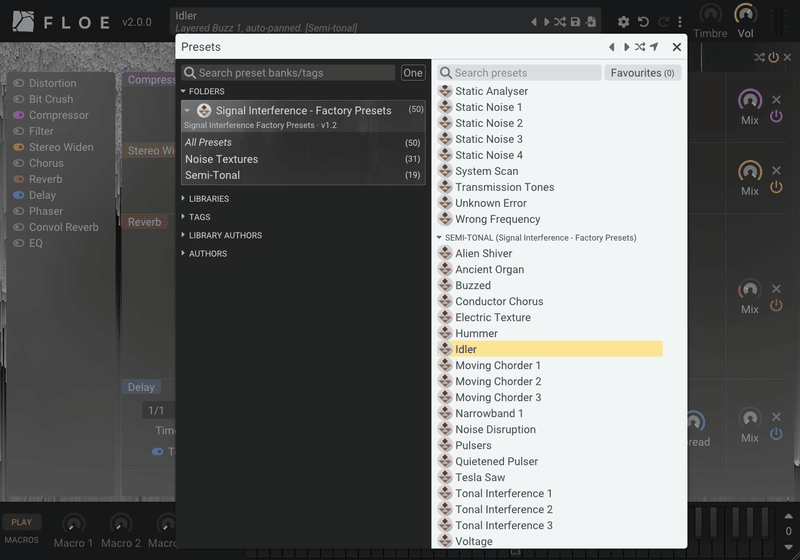Click the One filter mode button
The width and height of the screenshot is (800, 560).
pyautogui.click(x=413, y=73)
